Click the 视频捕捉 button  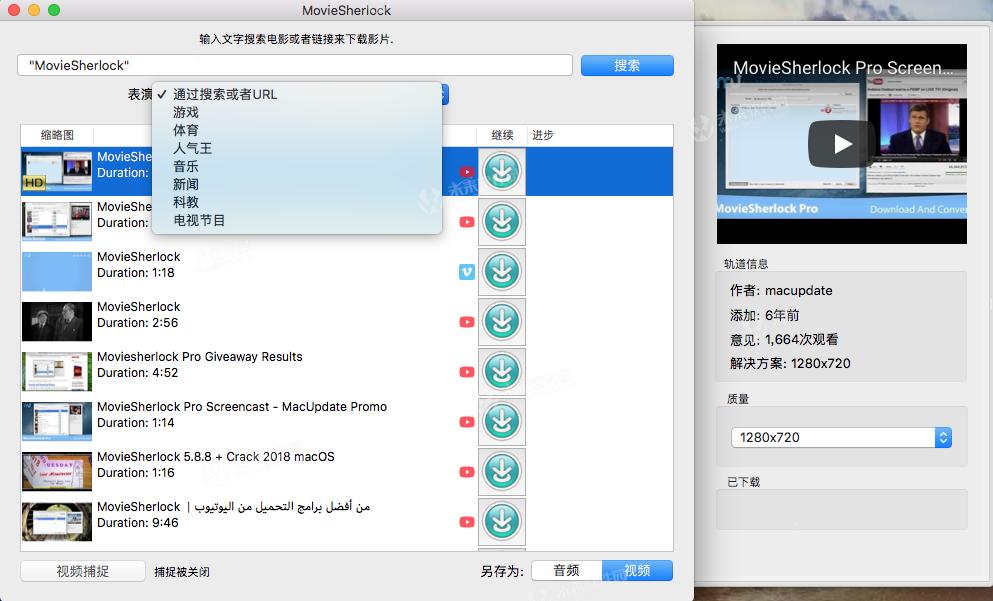(x=82, y=570)
